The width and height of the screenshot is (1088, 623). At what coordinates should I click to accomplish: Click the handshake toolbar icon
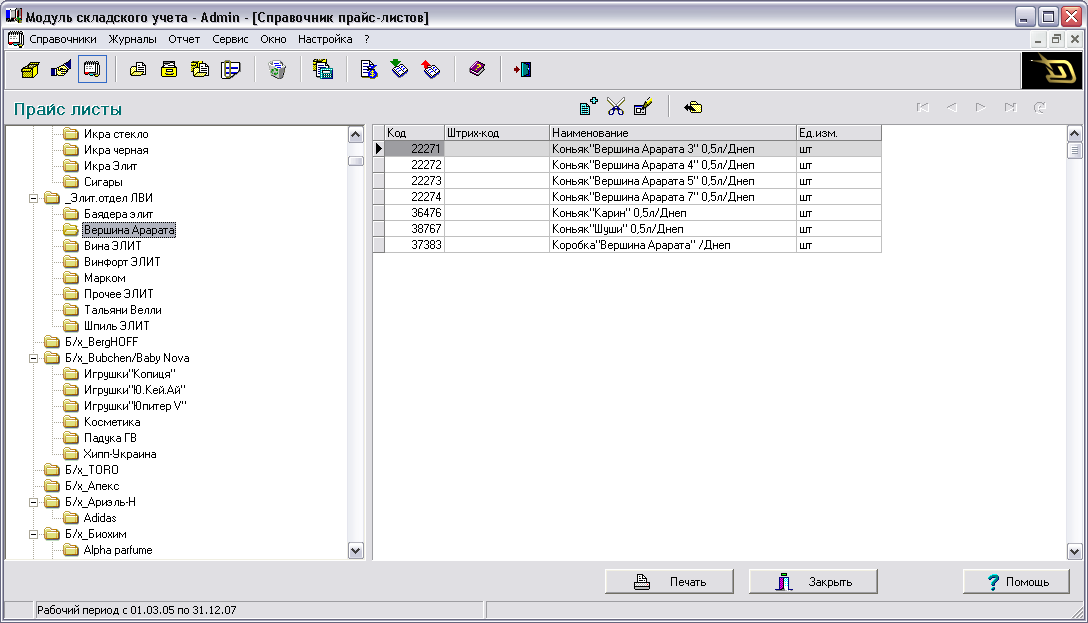61,69
